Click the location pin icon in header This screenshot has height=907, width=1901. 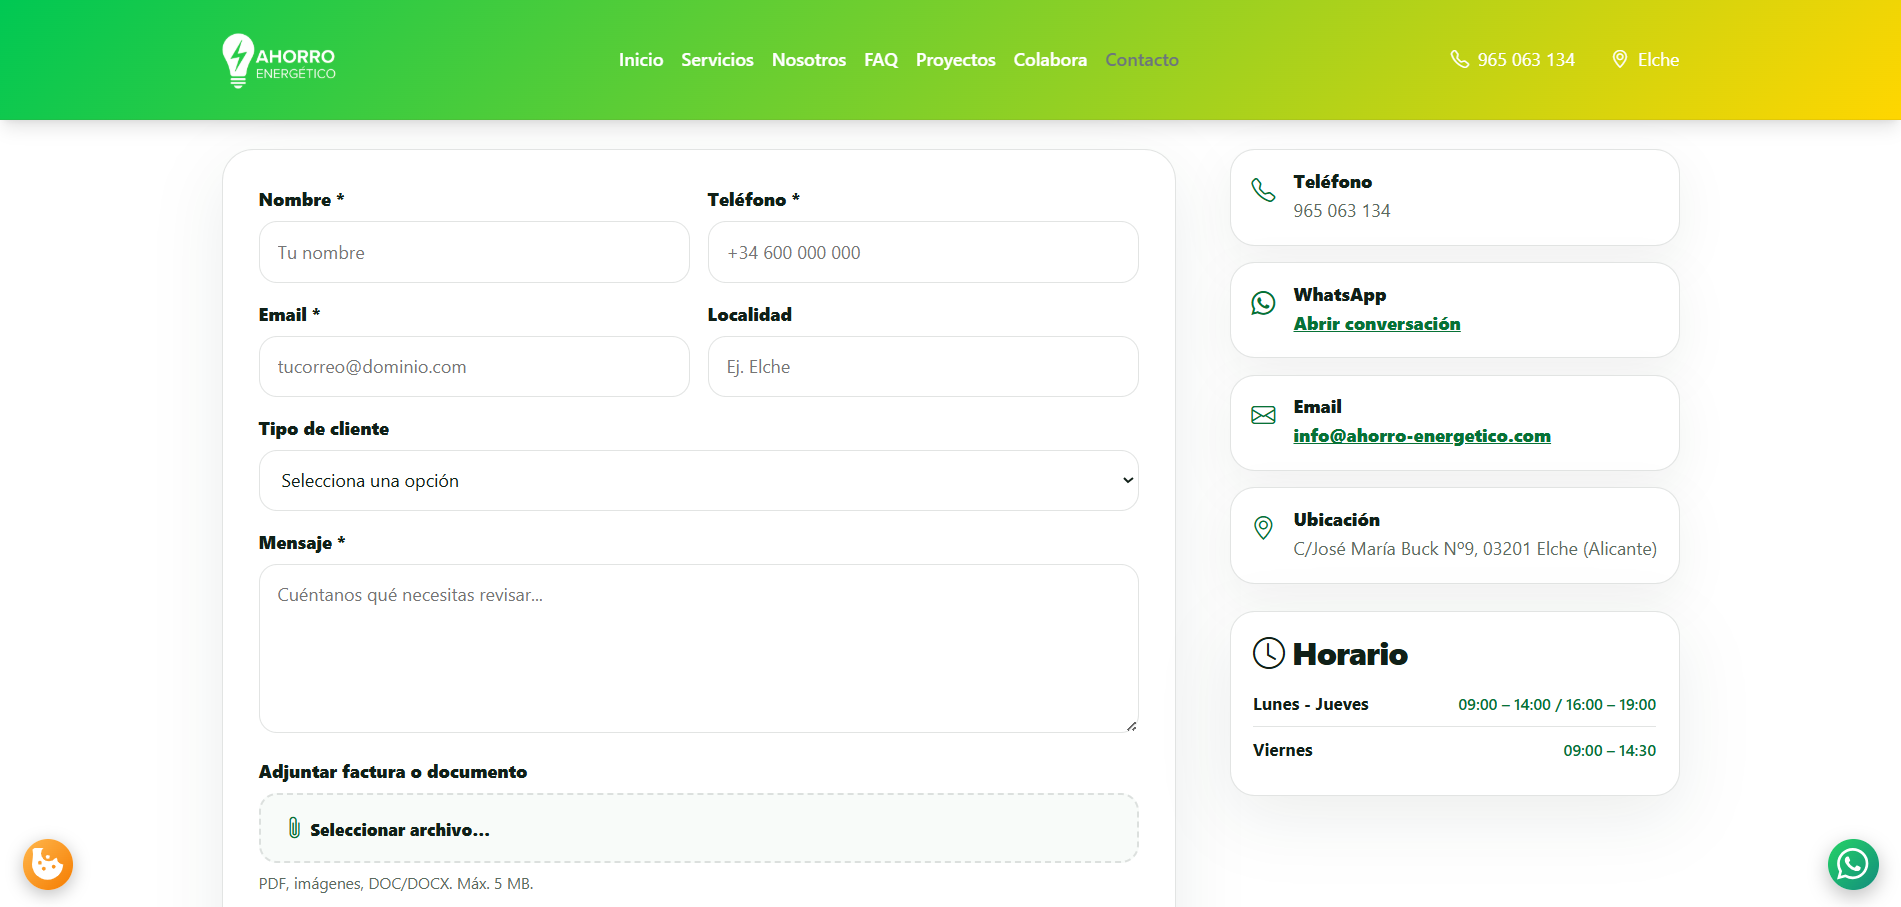tap(1620, 60)
